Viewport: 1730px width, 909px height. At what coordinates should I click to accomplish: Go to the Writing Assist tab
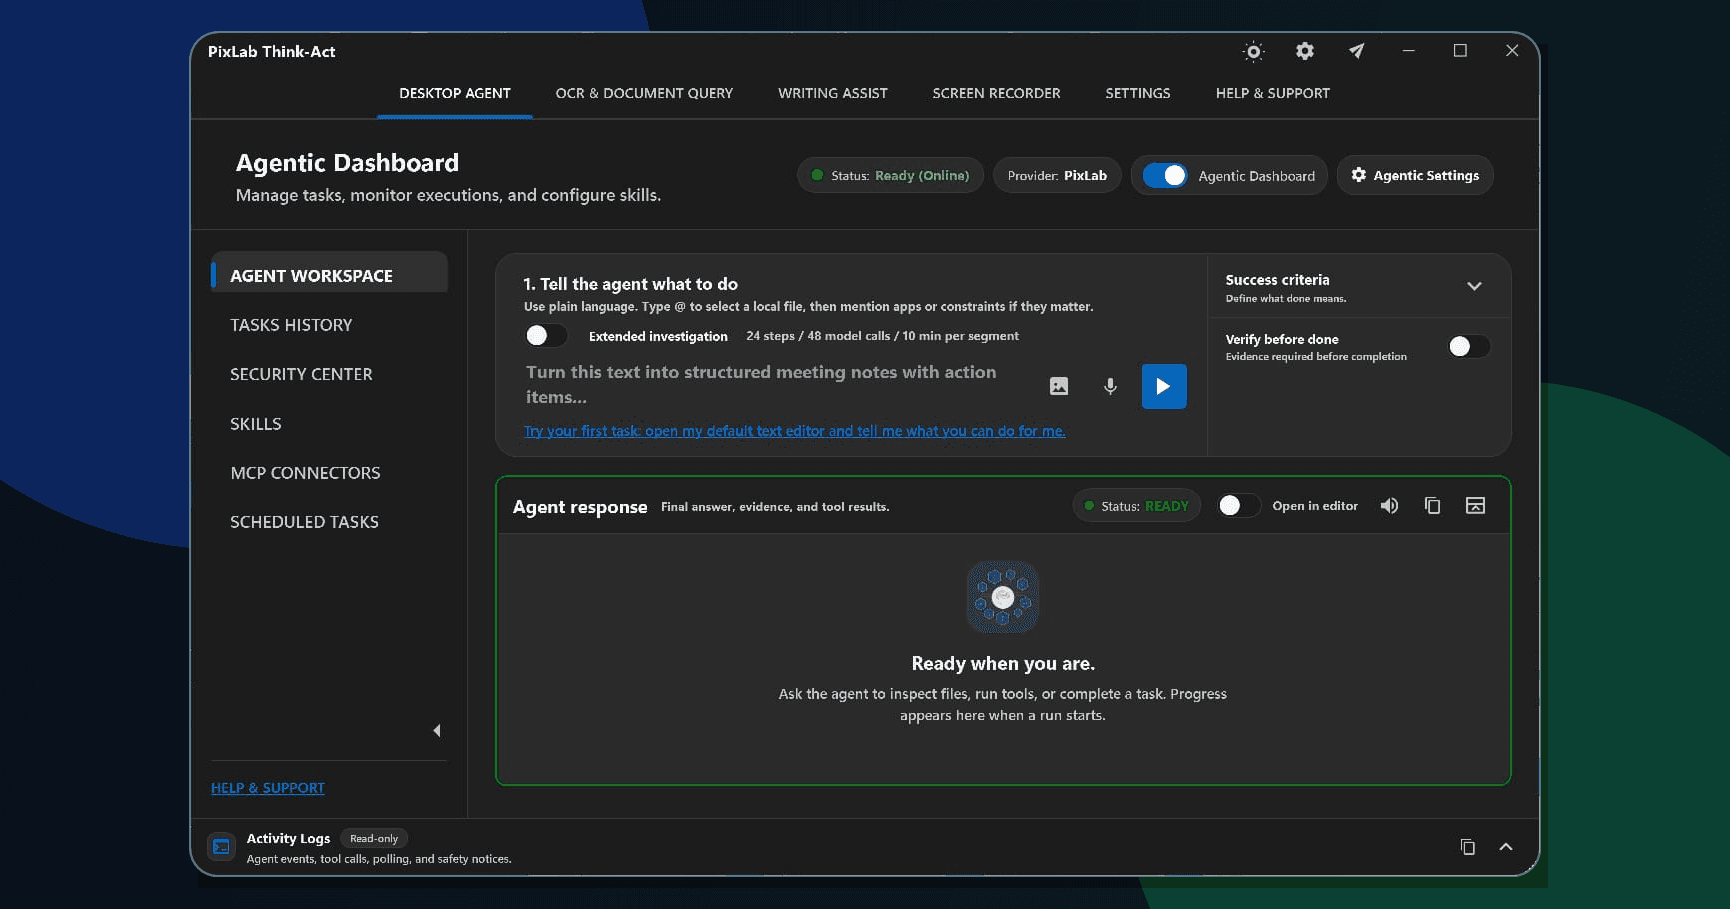pos(833,93)
